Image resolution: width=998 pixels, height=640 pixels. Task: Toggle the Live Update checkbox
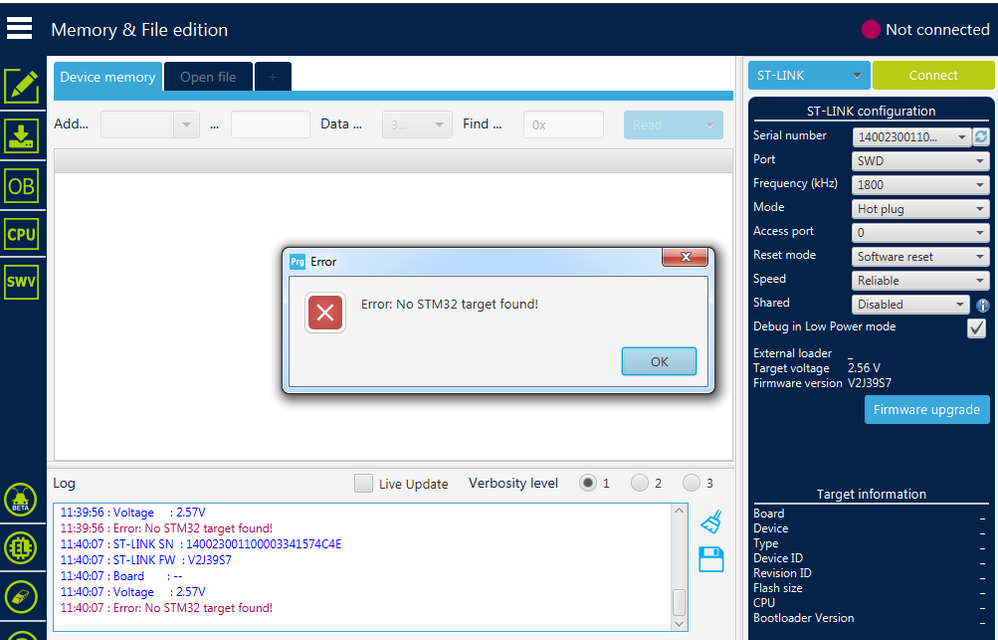(363, 483)
